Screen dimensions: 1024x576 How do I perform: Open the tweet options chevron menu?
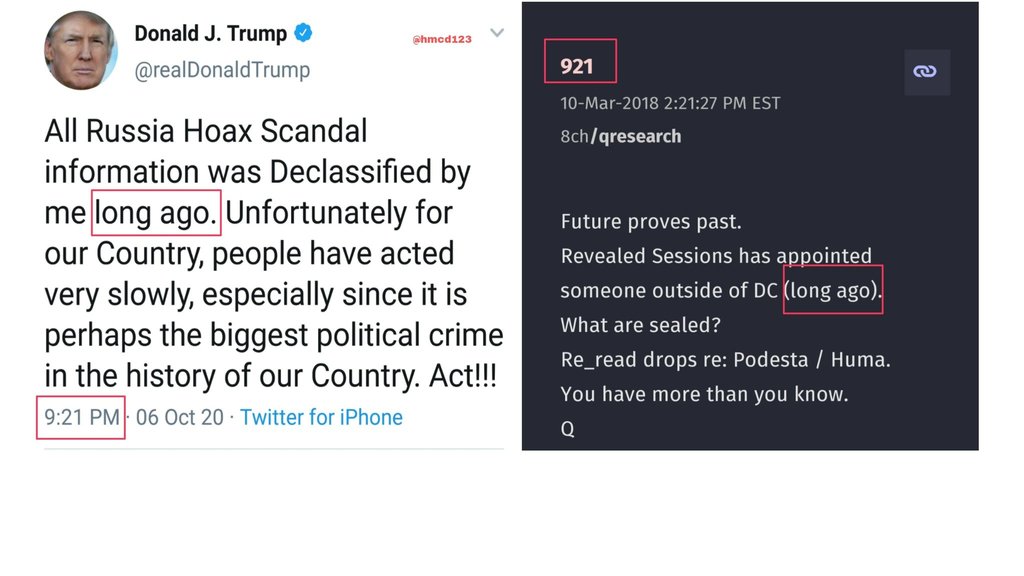497,33
